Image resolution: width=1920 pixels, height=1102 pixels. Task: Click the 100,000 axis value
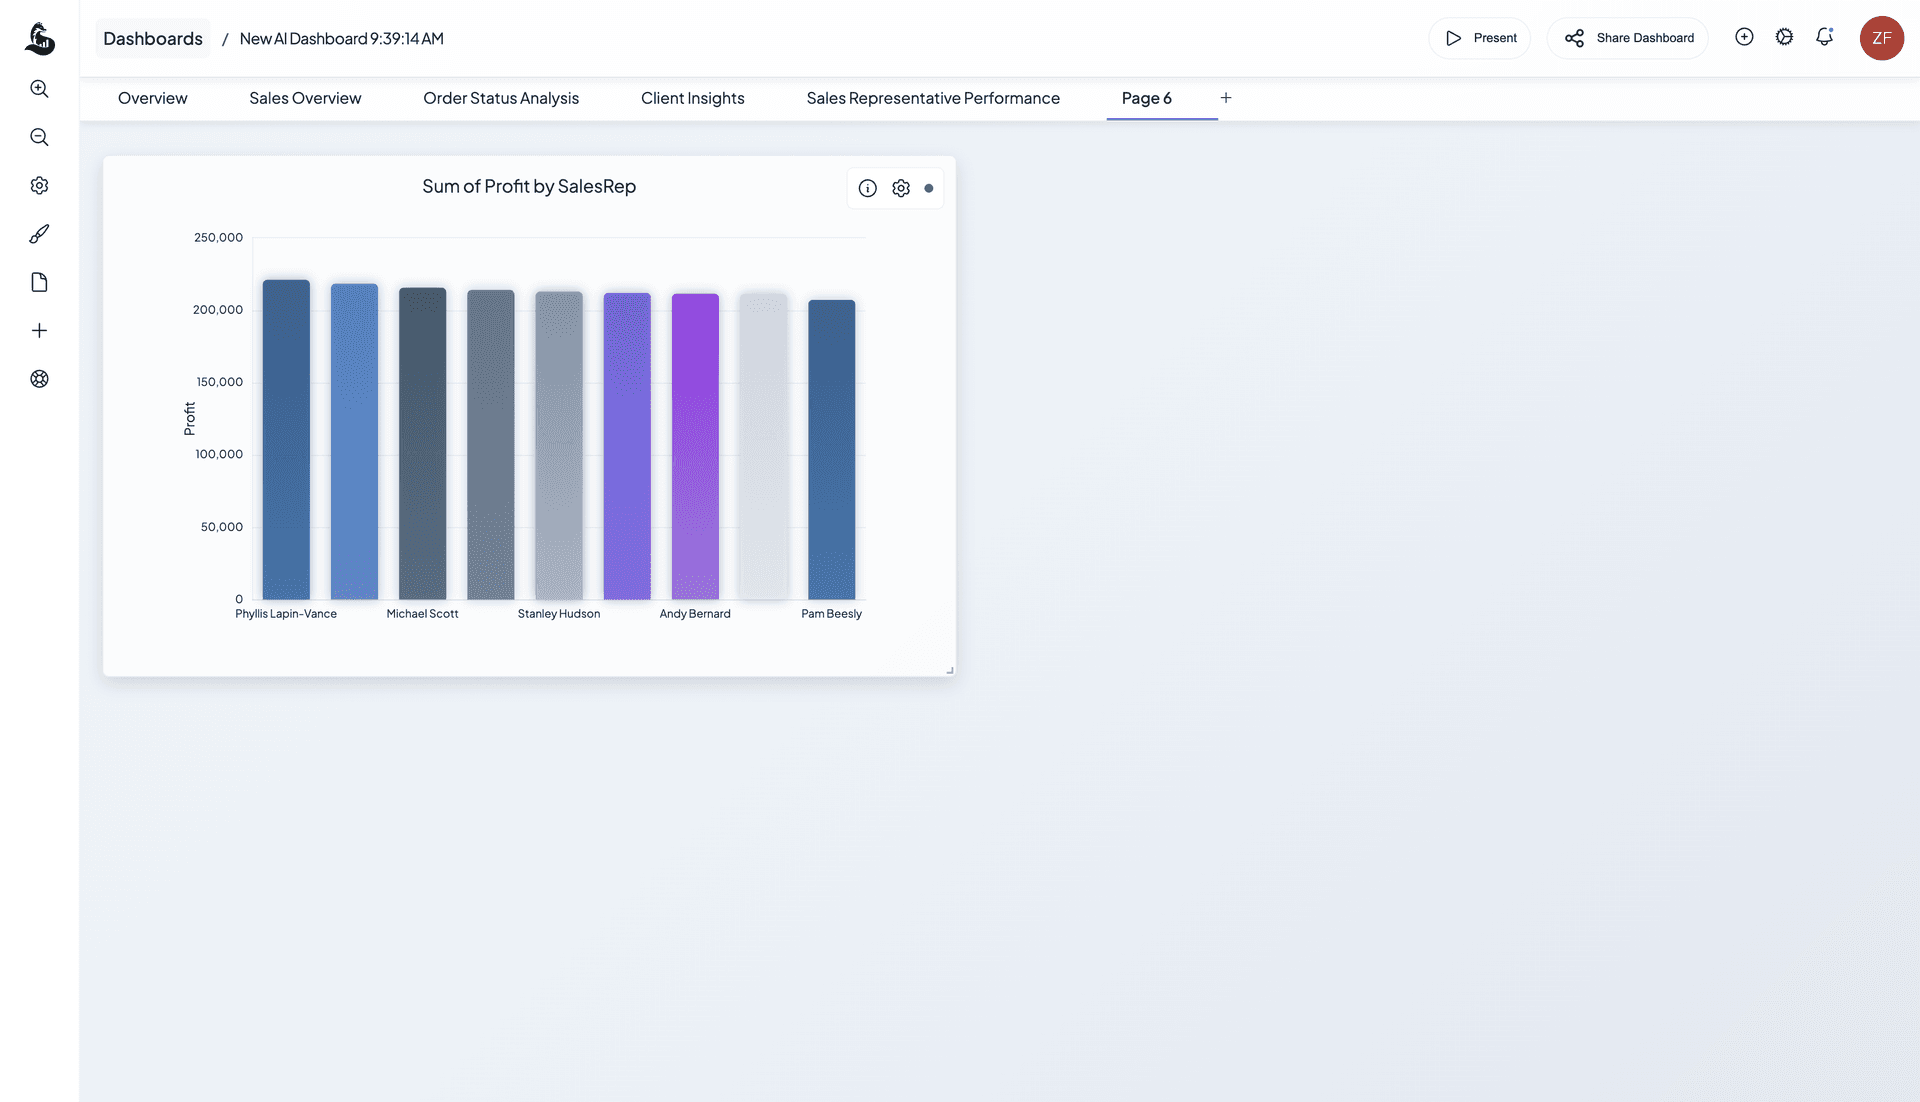coord(219,454)
